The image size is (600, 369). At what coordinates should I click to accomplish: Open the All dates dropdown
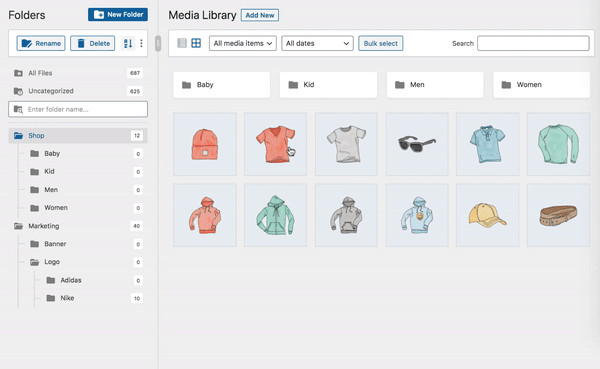317,43
